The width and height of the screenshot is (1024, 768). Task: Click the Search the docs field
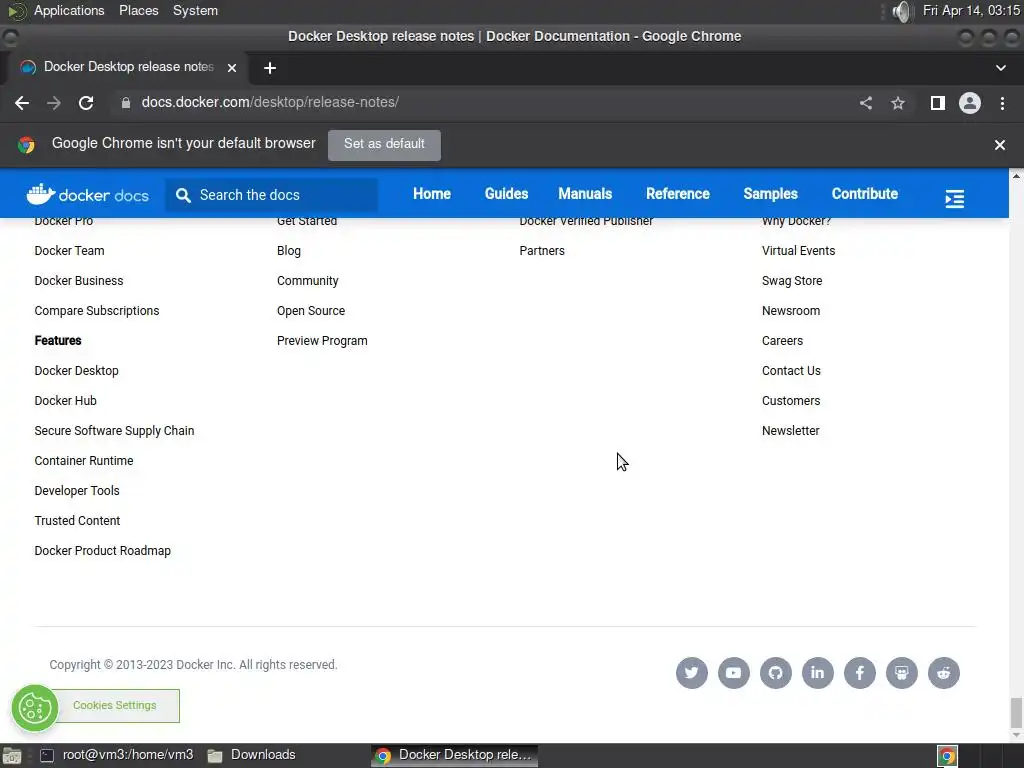click(272, 195)
